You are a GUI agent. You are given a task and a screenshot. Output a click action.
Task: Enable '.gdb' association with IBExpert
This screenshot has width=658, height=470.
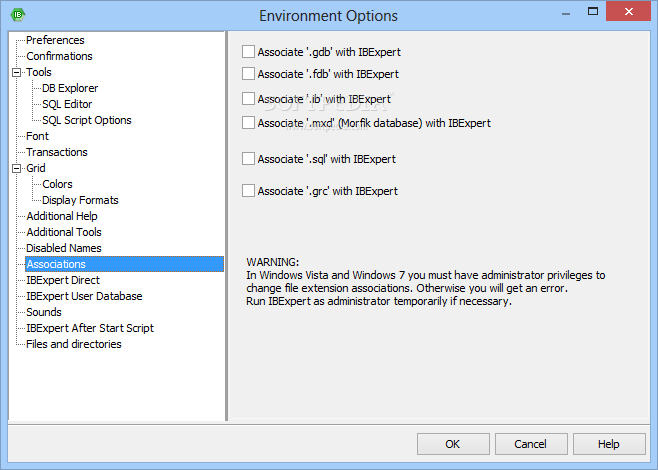249,51
